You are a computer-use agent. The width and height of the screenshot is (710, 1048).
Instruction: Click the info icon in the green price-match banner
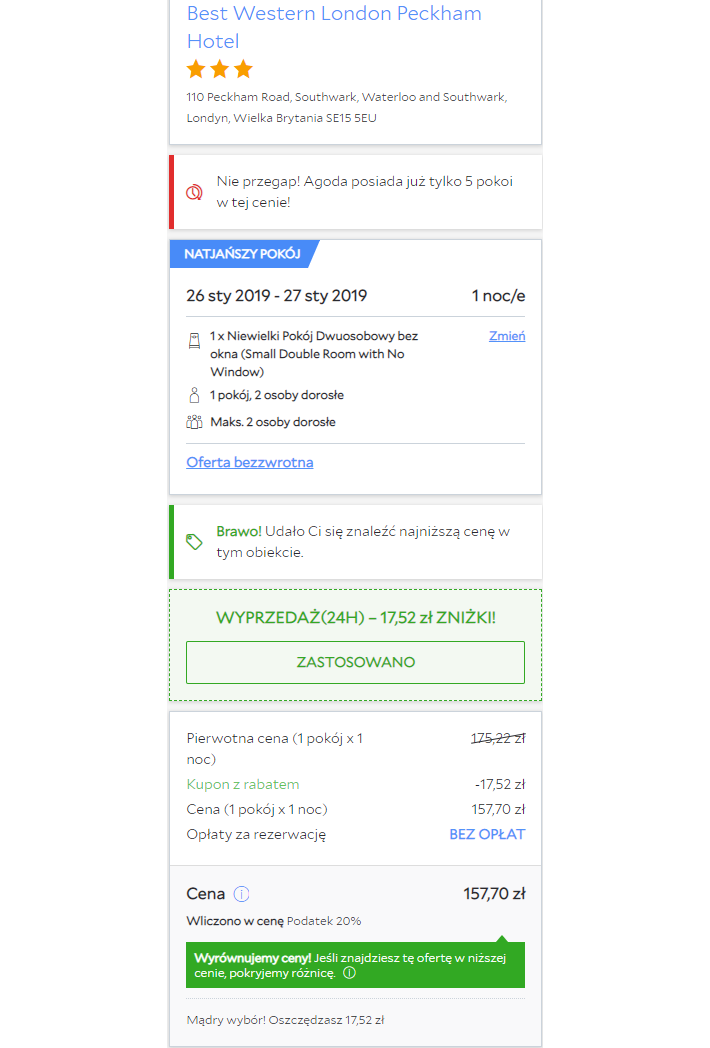click(349, 972)
